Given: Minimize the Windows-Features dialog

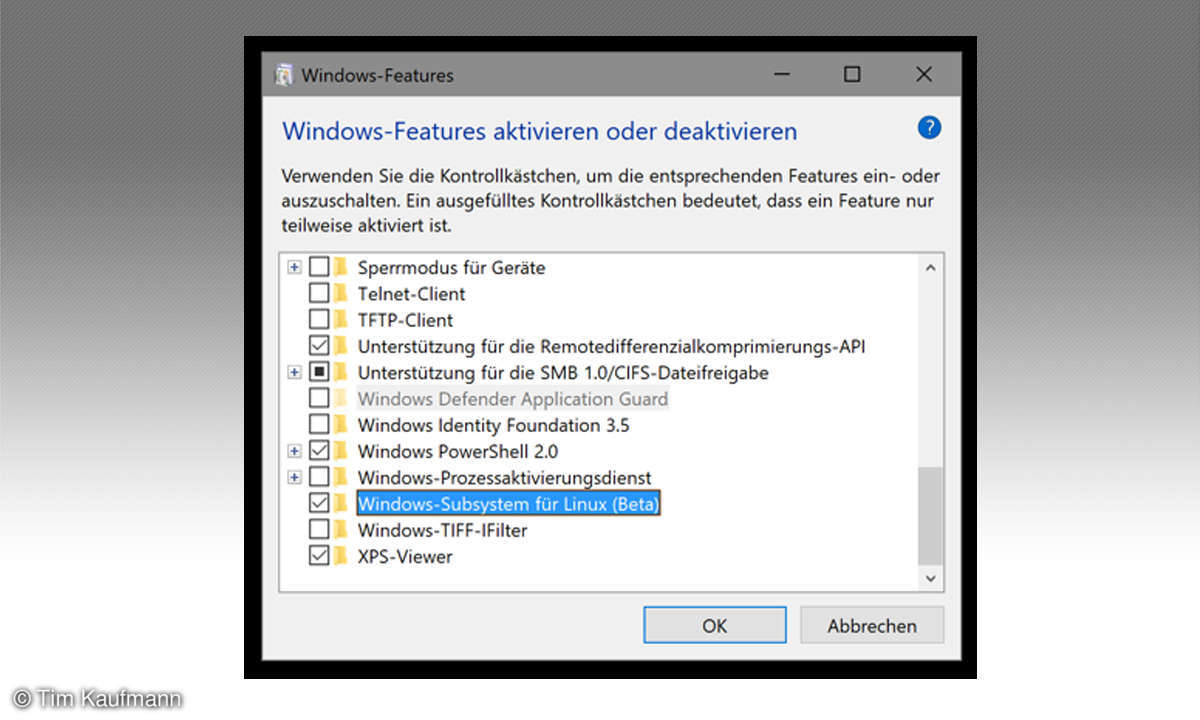Looking at the screenshot, I should [x=780, y=75].
